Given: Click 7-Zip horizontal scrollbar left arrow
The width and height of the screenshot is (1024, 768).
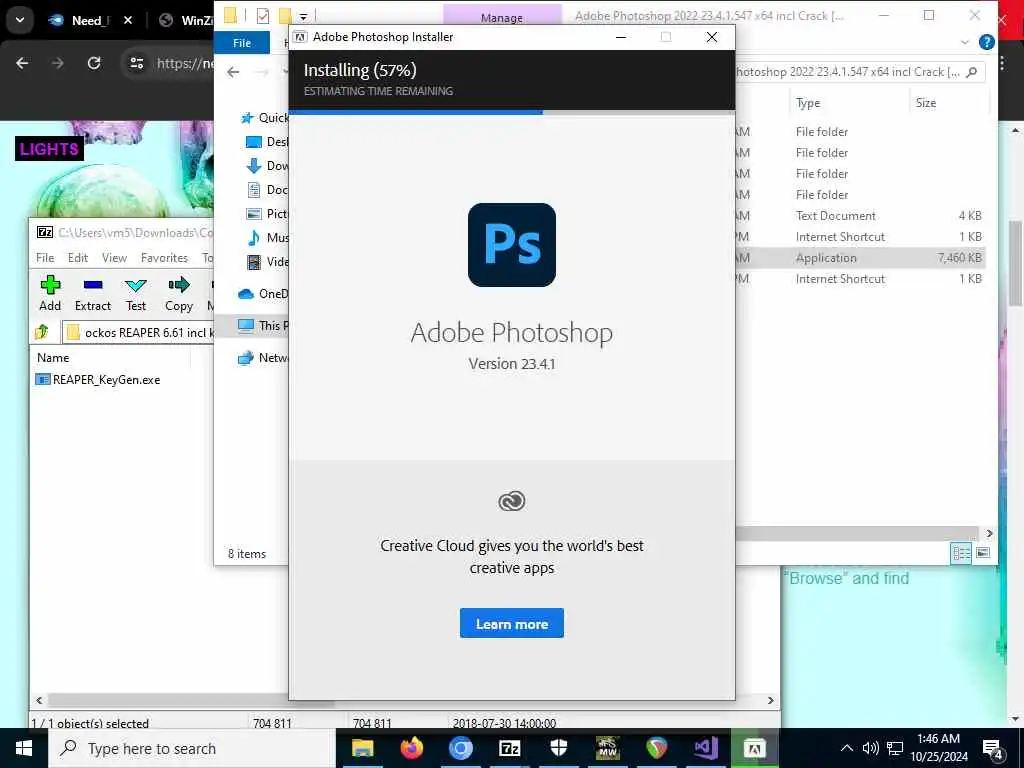Looking at the screenshot, I should pyautogui.click(x=39, y=700).
